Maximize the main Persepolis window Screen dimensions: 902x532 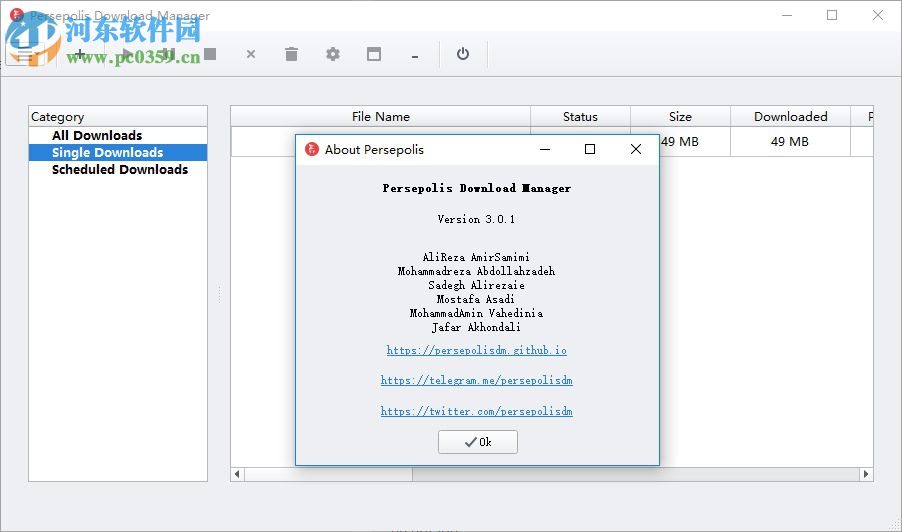coord(832,15)
